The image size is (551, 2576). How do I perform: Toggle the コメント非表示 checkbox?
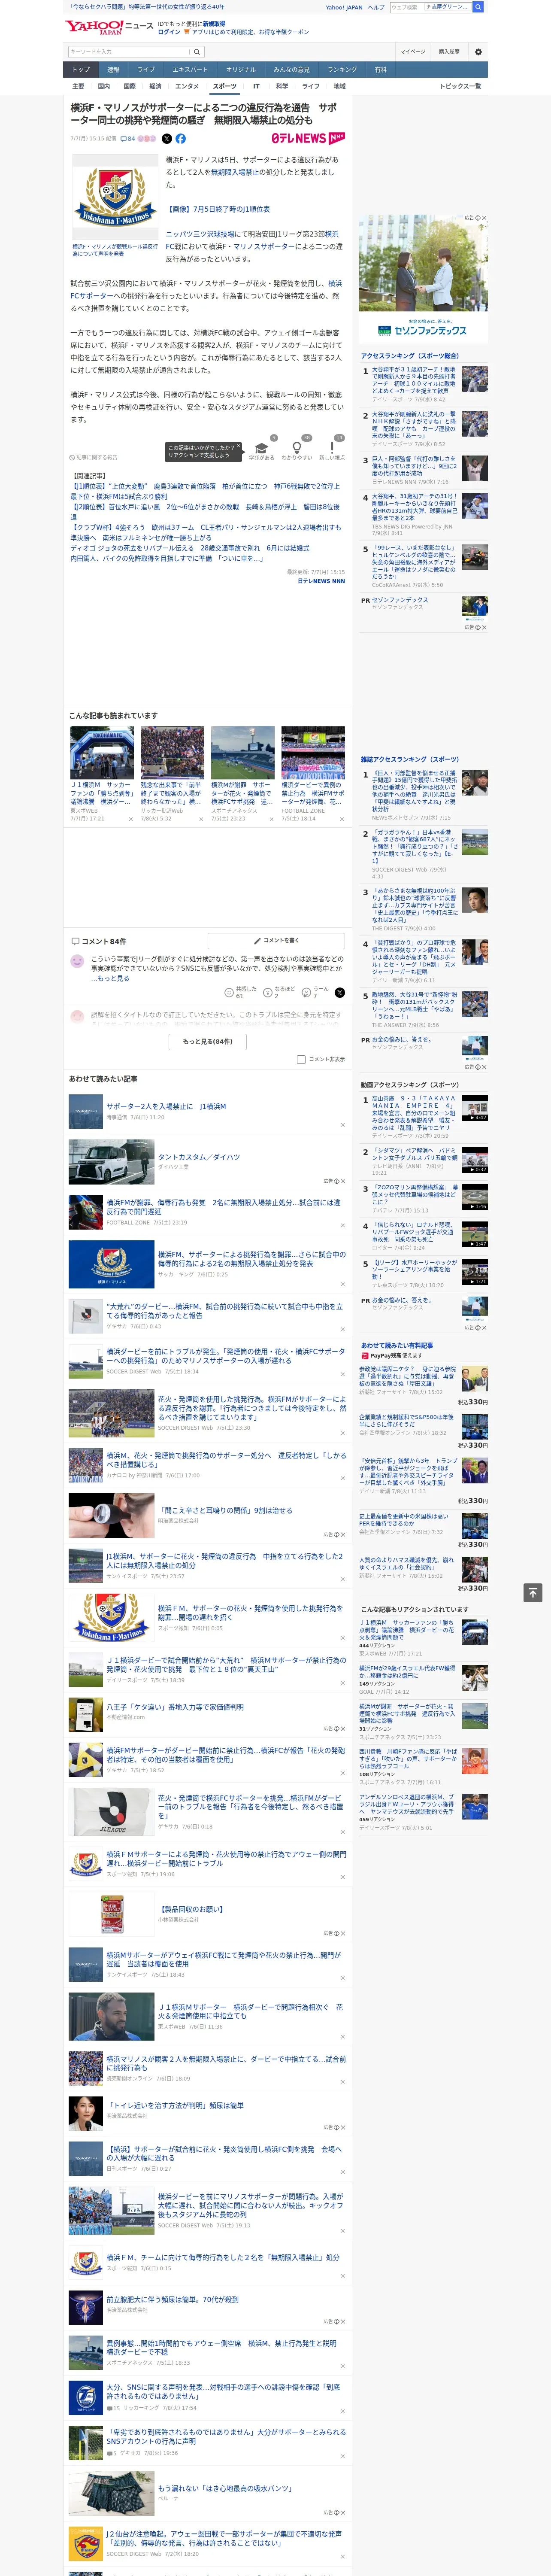tap(301, 1059)
